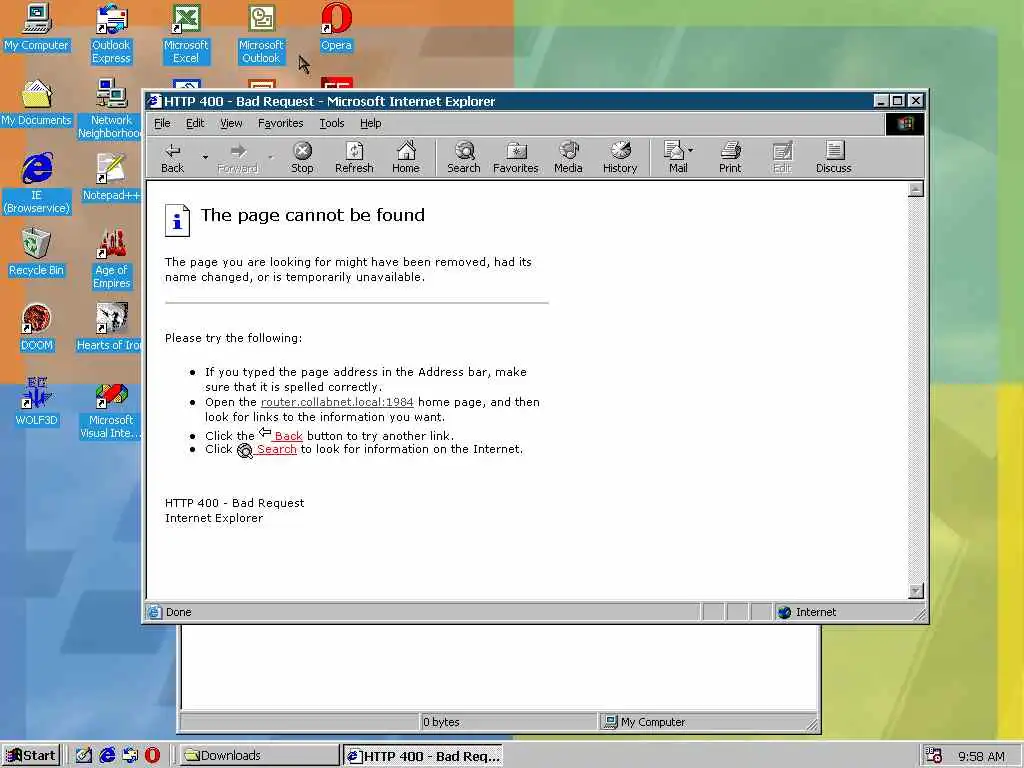Select WOLF3D desktop shortcut
1024x768 pixels.
pyautogui.click(x=37, y=403)
